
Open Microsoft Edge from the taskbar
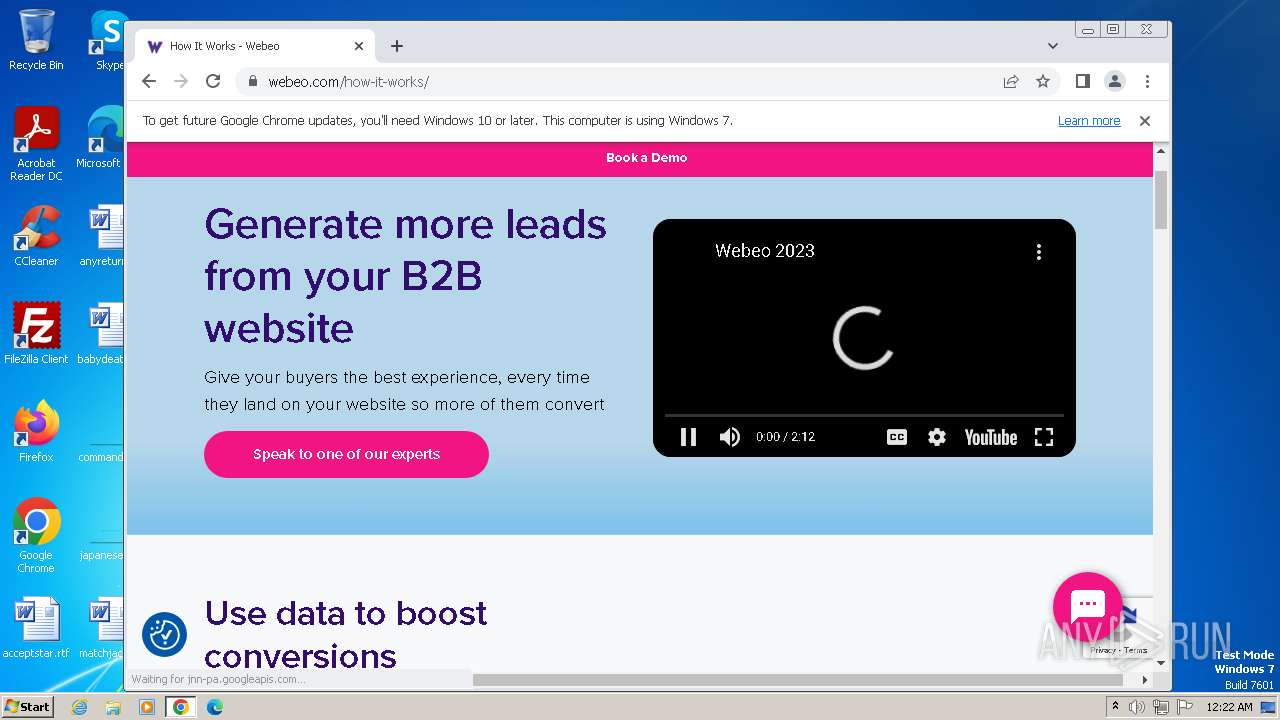[215, 707]
